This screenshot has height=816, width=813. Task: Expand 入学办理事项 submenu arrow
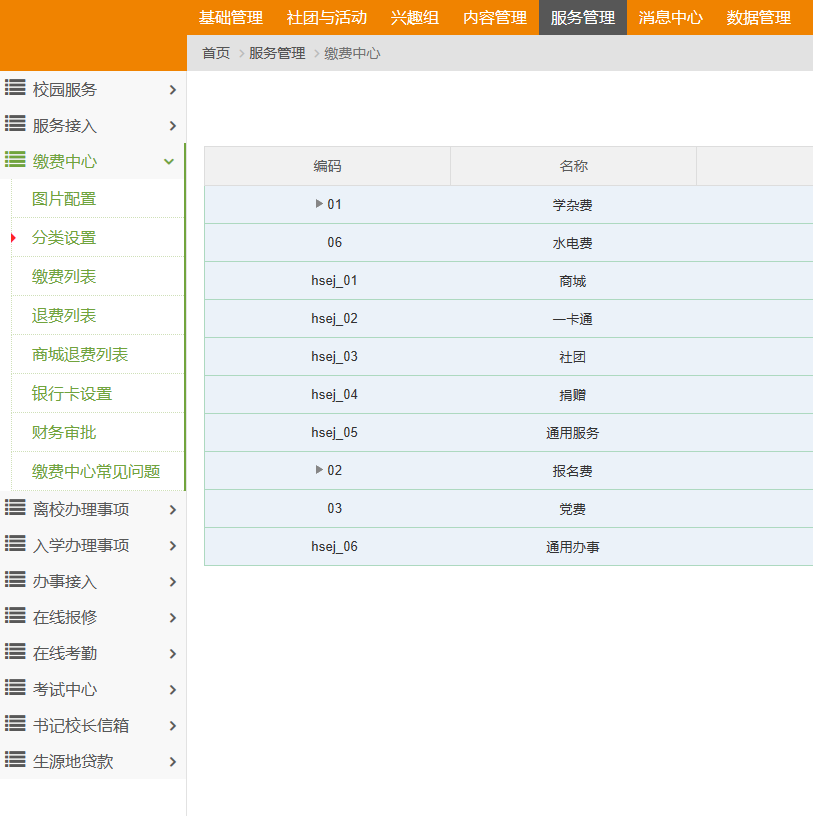[172, 546]
